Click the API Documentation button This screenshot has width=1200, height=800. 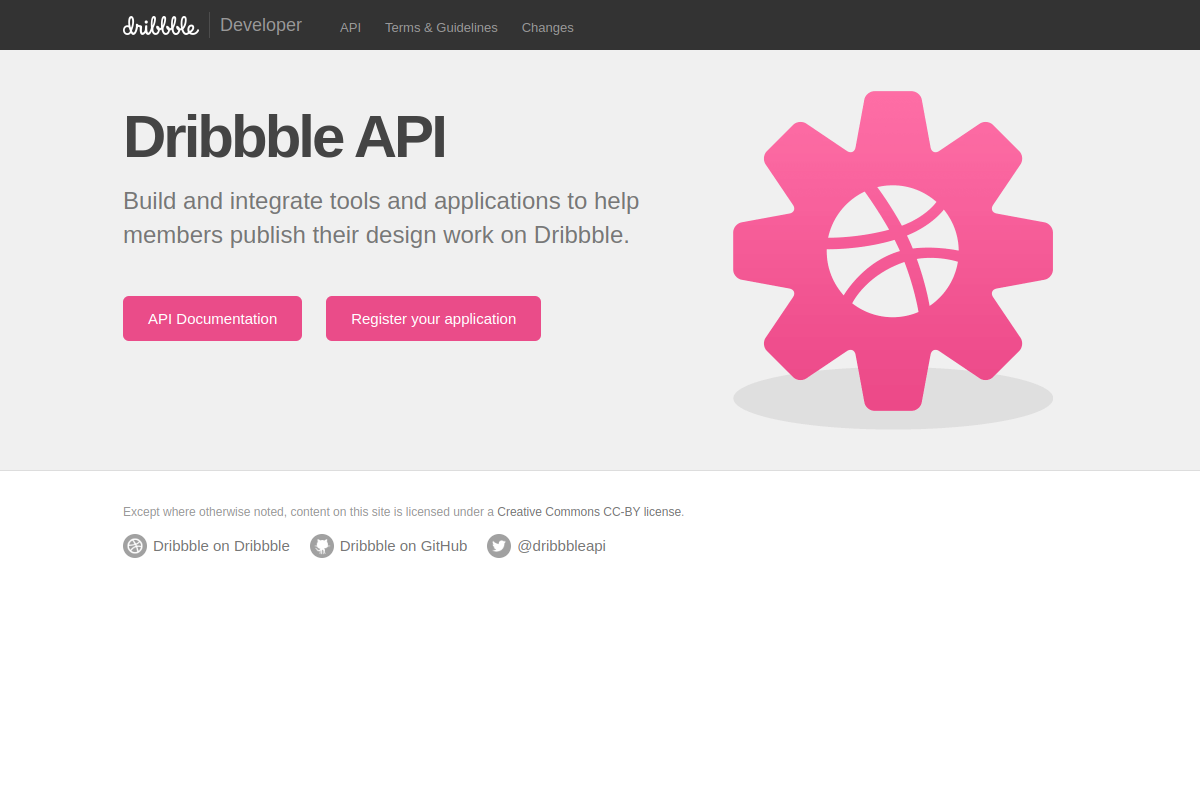coord(212,318)
